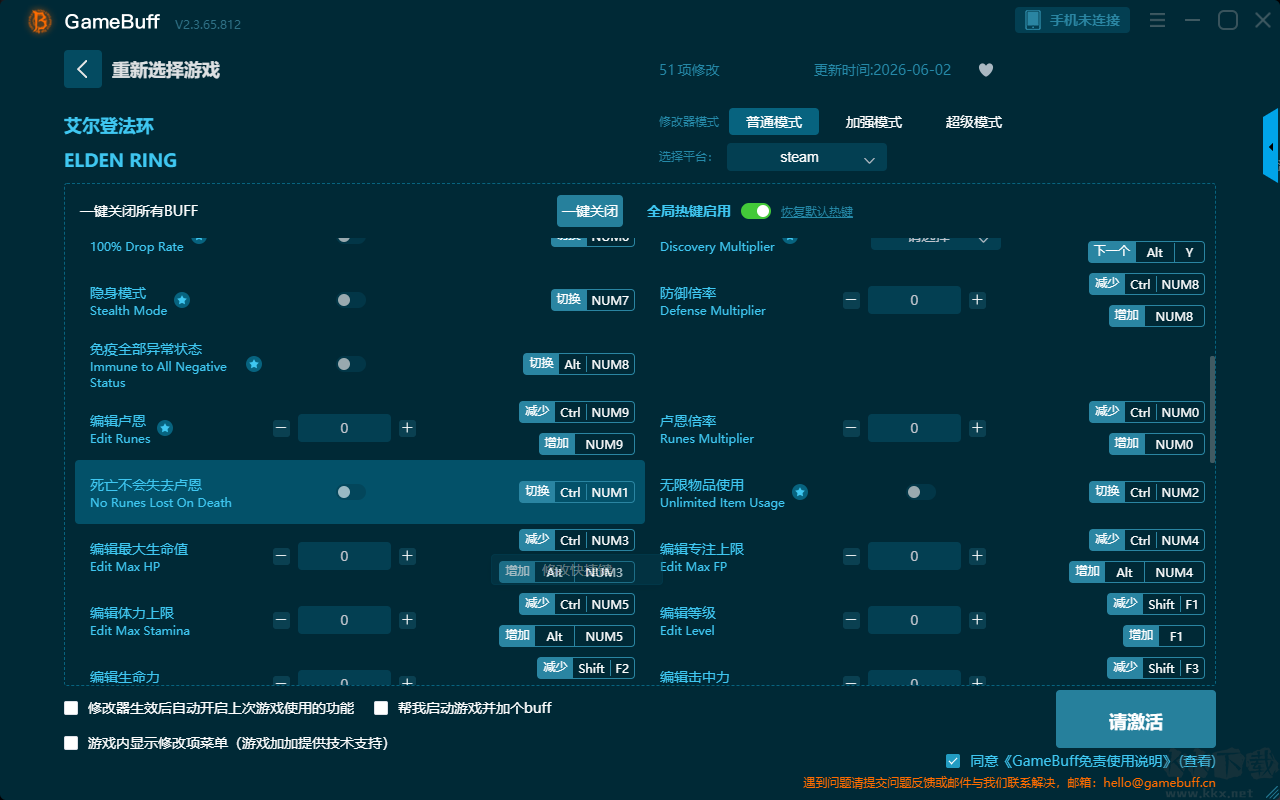Increase Edit Level with plus icon

[x=977, y=620]
